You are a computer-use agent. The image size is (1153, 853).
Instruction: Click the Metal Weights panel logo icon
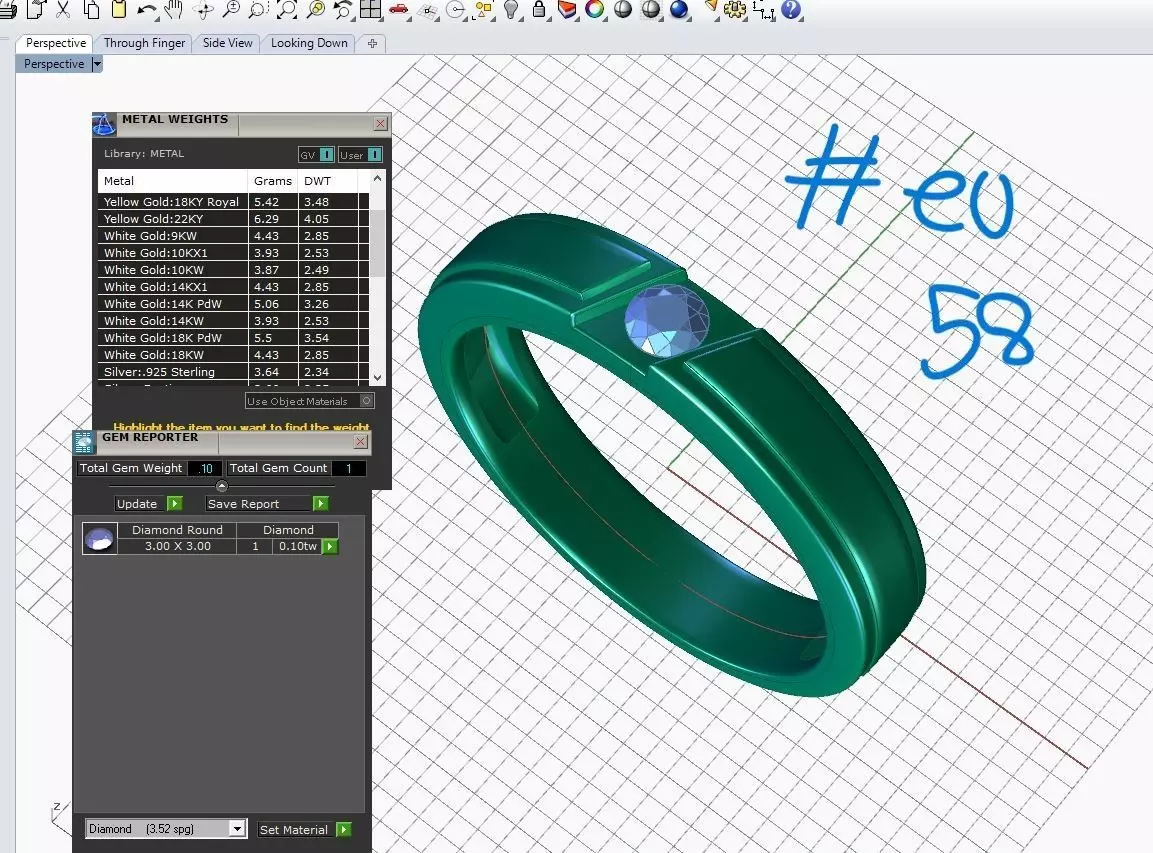104,125
